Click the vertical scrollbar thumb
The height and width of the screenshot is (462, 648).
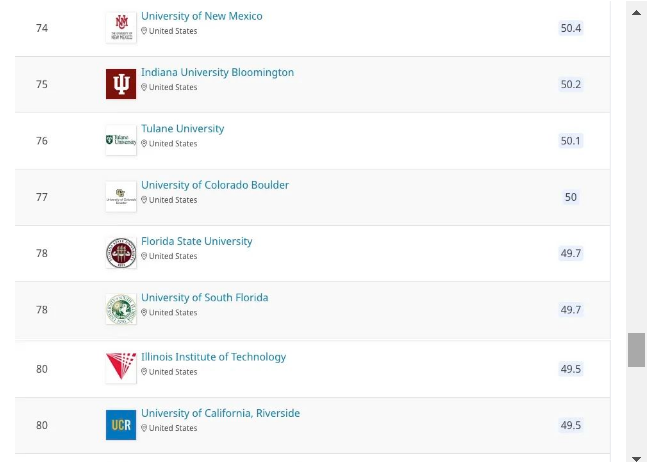coord(636,350)
